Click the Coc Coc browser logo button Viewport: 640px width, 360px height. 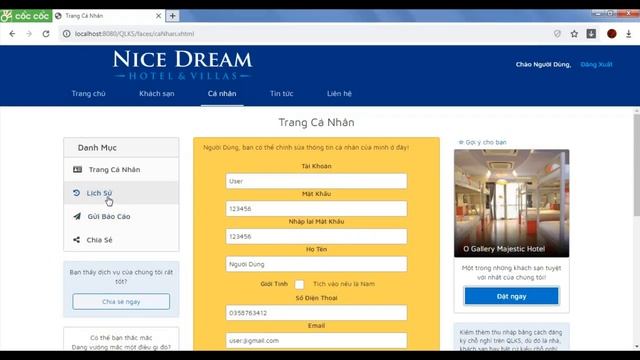26,16
